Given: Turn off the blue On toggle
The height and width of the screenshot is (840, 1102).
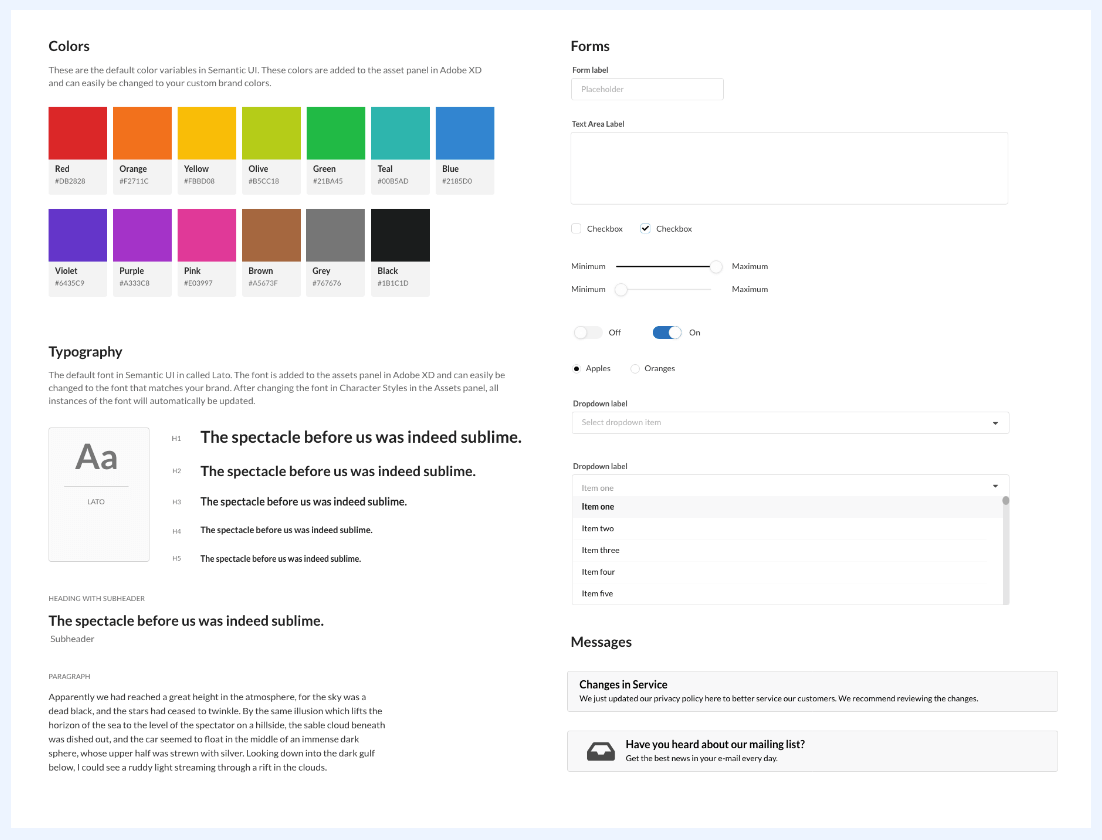Looking at the screenshot, I should click(x=667, y=332).
